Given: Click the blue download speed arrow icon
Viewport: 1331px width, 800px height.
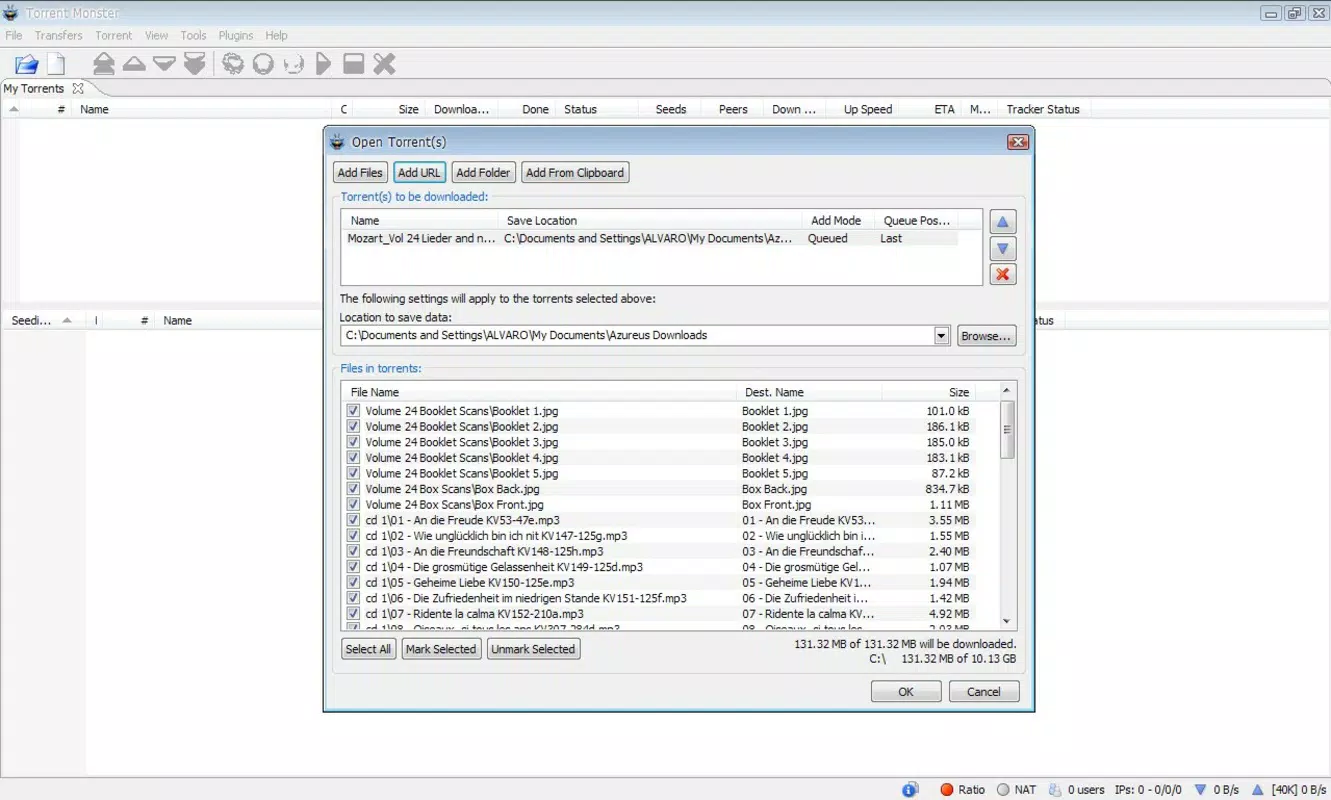Looking at the screenshot, I should tap(1201, 789).
